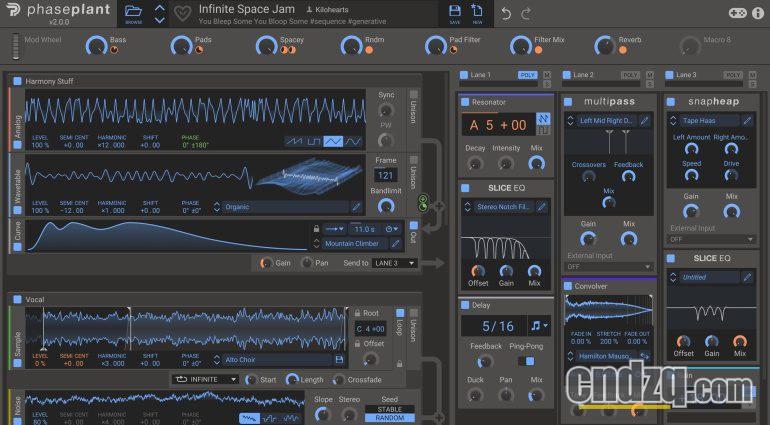Click the plus routing icon beside Wavetable
Image resolution: width=770 pixels, height=425 pixels.
point(439,206)
